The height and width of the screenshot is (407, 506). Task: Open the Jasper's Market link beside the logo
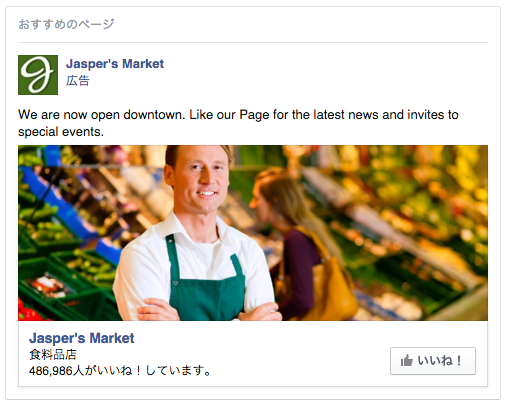(x=115, y=64)
